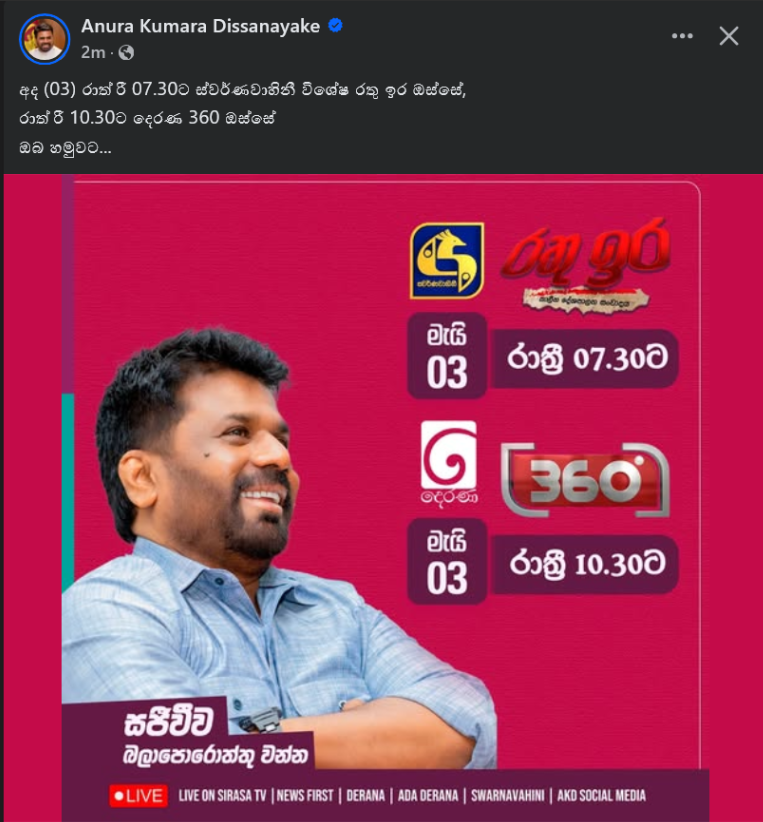Click the blue verified badge icon
This screenshot has width=763, height=822.
(x=336, y=25)
